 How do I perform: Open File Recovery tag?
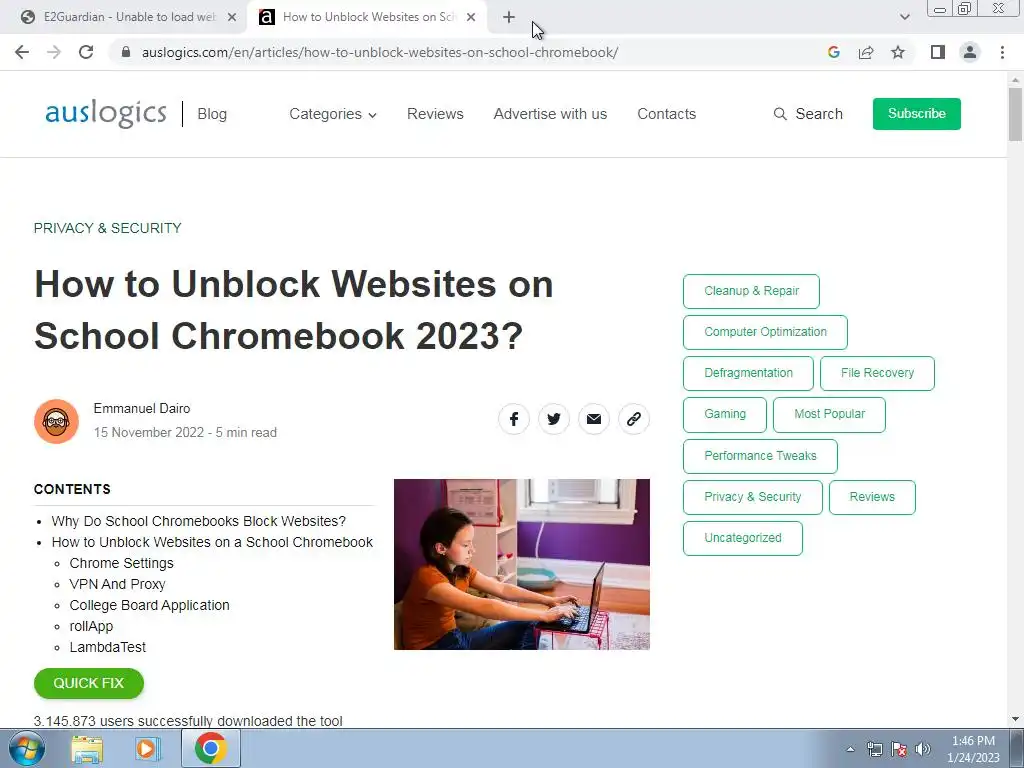(877, 374)
